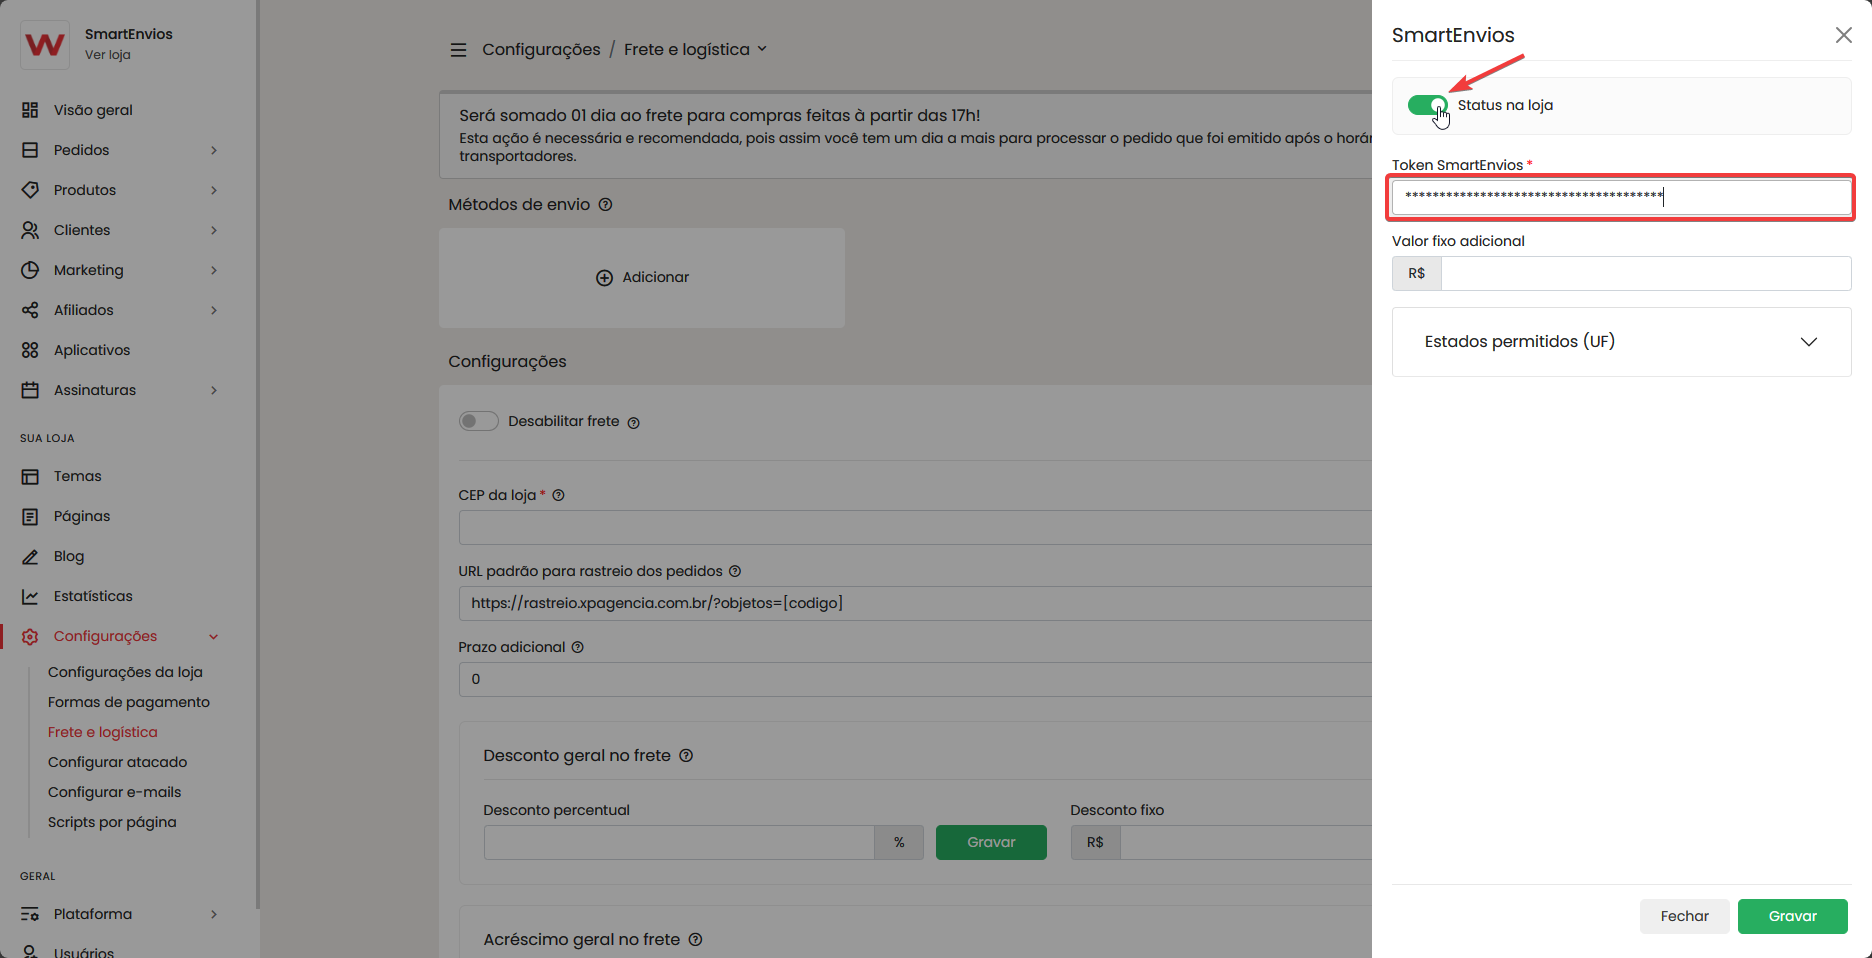Image resolution: width=1872 pixels, height=958 pixels.
Task: Click the Fechar button
Action: click(x=1684, y=916)
